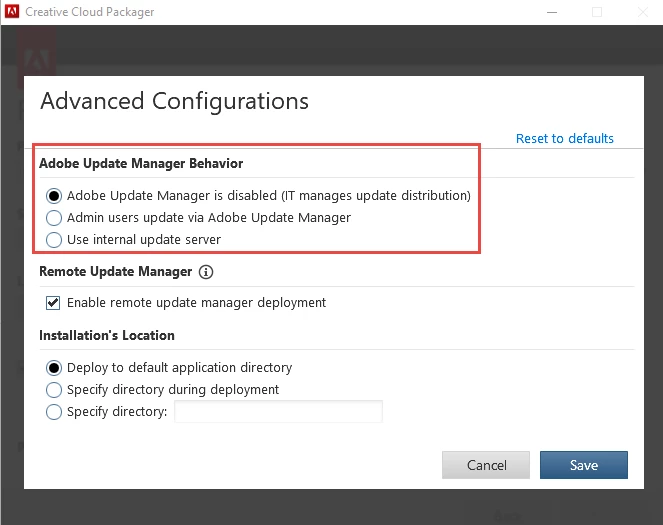Select Use internal update server radio

pos(54,240)
